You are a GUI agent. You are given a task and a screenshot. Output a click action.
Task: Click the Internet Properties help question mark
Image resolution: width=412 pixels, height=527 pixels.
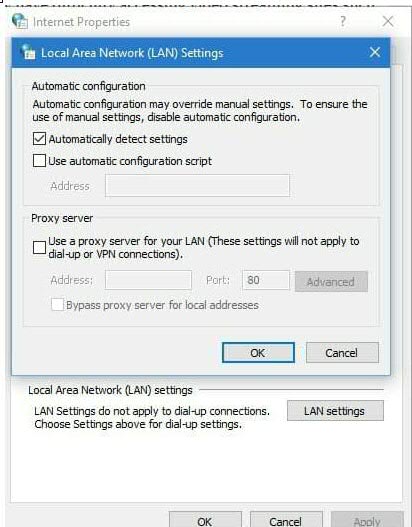342,22
